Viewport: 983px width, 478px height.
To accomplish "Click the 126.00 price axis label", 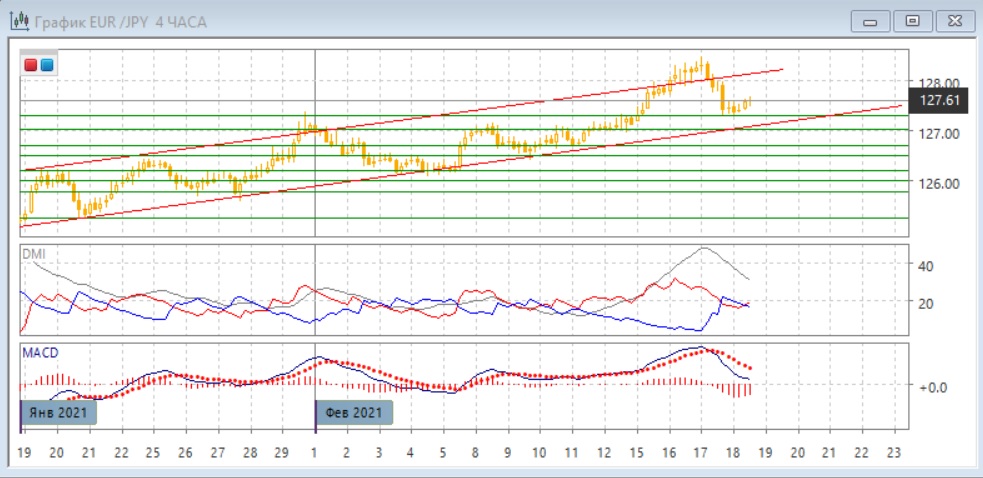I will tap(939, 183).
